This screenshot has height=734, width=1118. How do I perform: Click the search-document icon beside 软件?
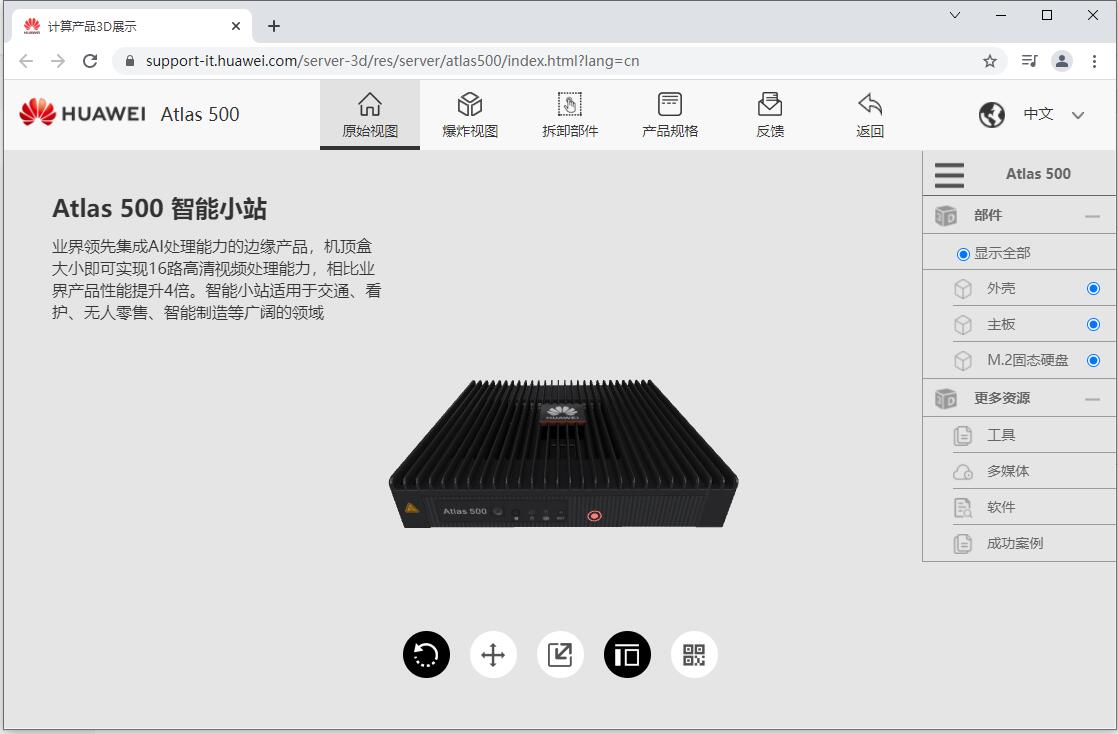(963, 508)
